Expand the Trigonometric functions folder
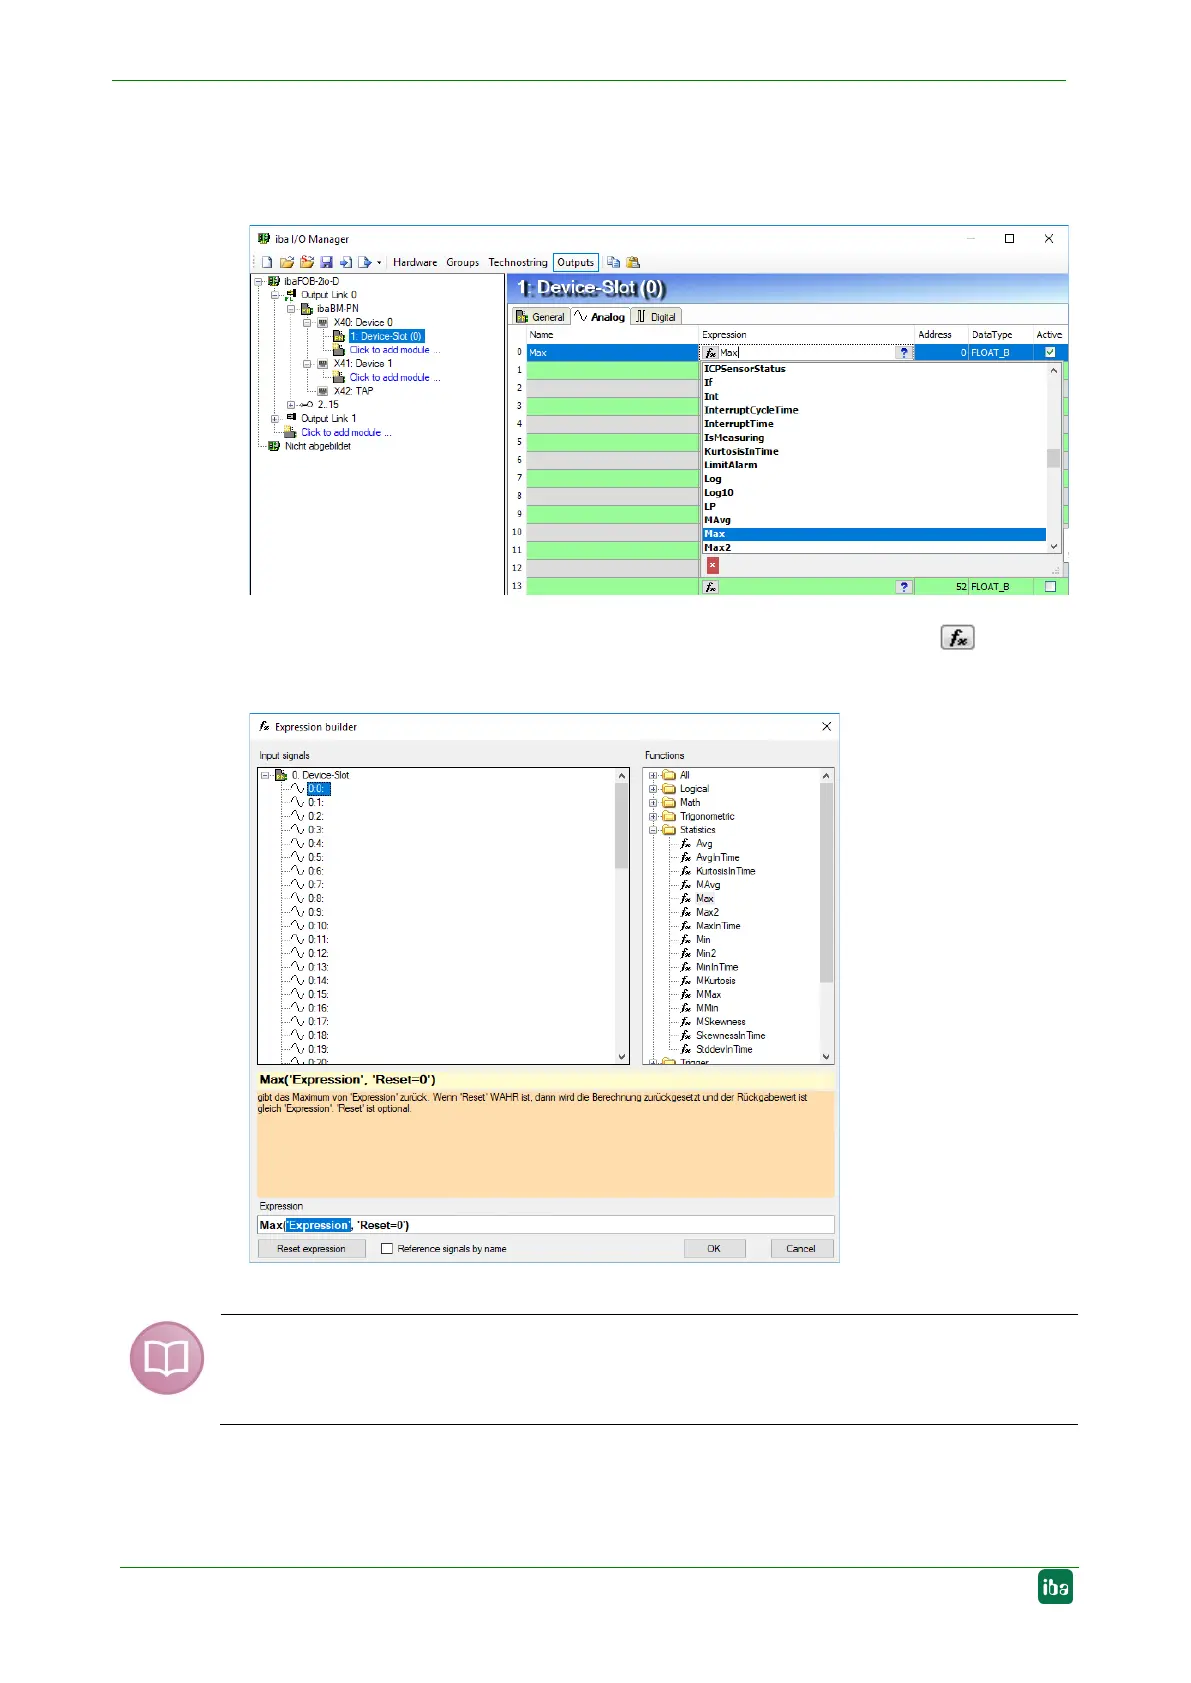Viewport: 1191px width, 1683px height. 653,816
